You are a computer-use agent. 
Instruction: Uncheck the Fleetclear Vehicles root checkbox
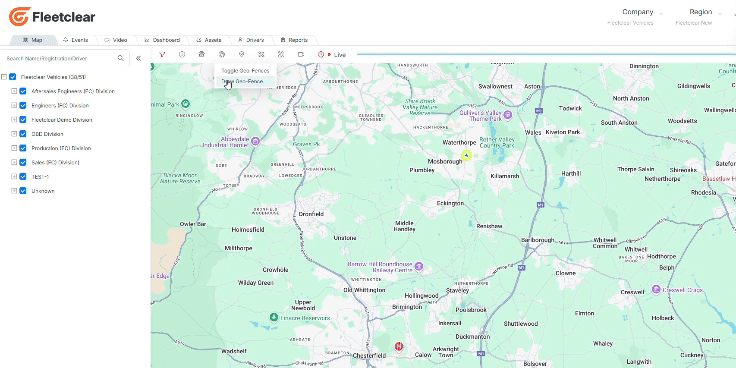pyautogui.click(x=13, y=77)
